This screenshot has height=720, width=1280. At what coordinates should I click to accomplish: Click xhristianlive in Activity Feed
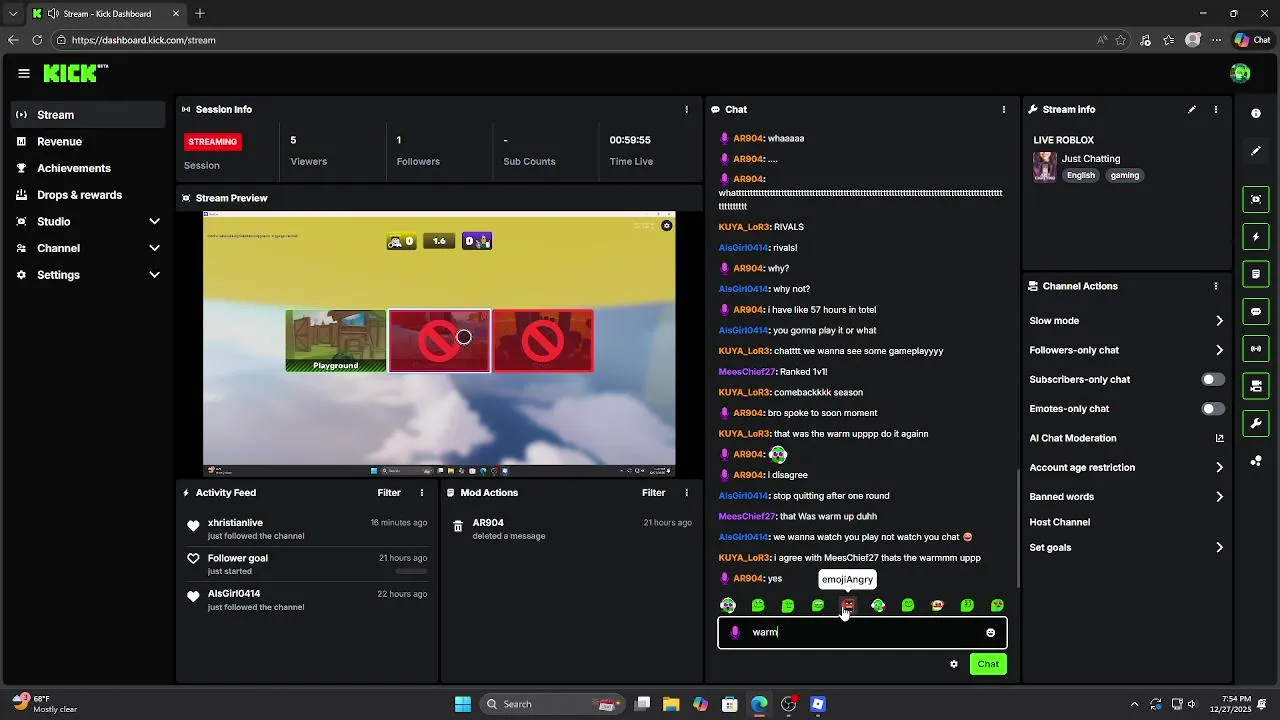pyautogui.click(x=235, y=523)
